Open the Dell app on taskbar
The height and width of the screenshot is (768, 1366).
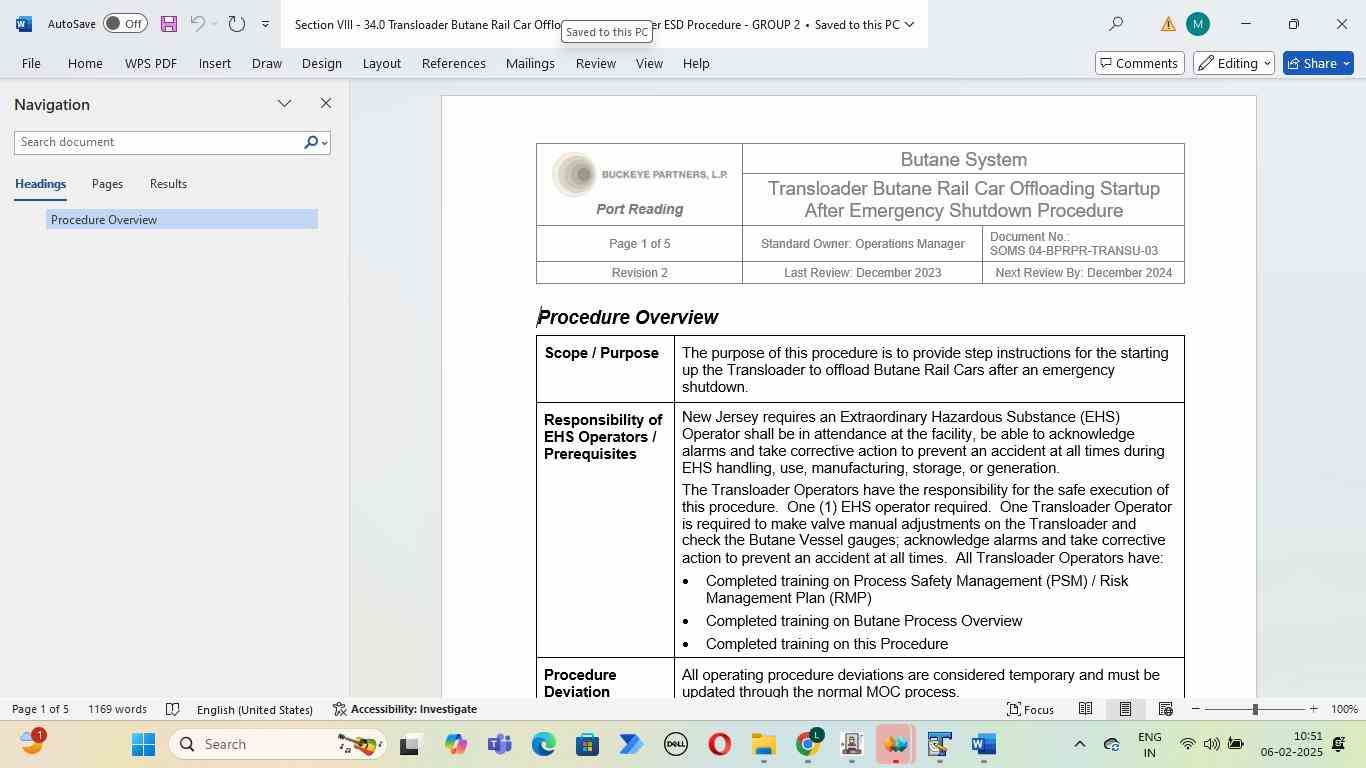675,744
